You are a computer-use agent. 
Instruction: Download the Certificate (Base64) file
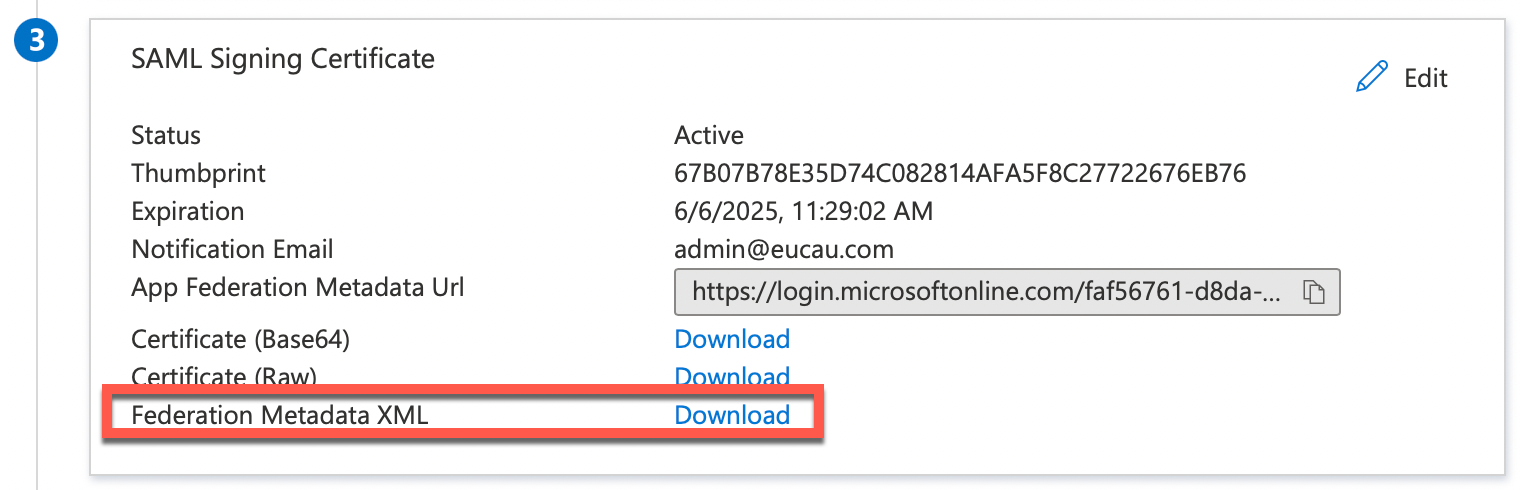click(x=732, y=339)
